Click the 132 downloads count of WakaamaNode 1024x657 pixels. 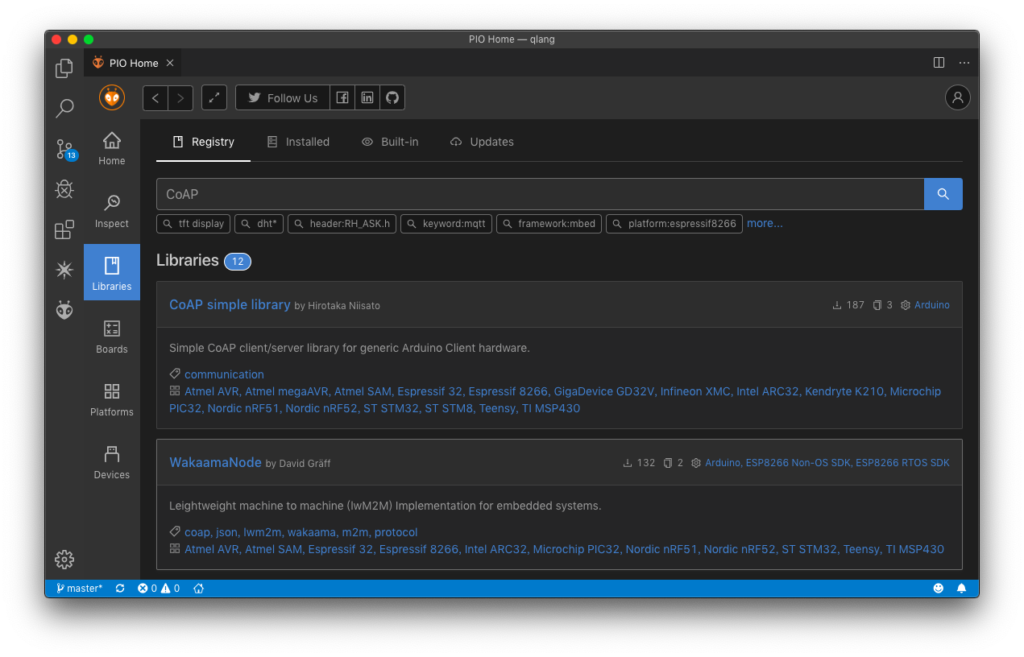[639, 462]
